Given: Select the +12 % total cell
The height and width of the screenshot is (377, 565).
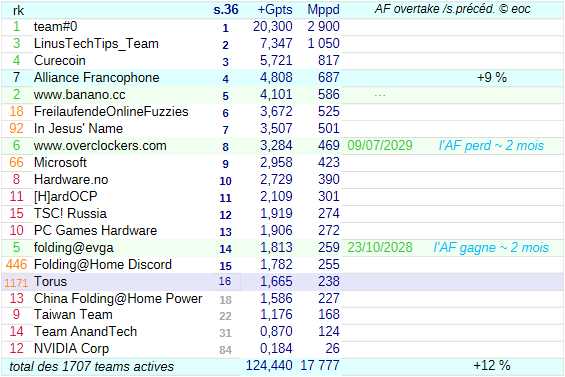Looking at the screenshot, I should tap(492, 366).
